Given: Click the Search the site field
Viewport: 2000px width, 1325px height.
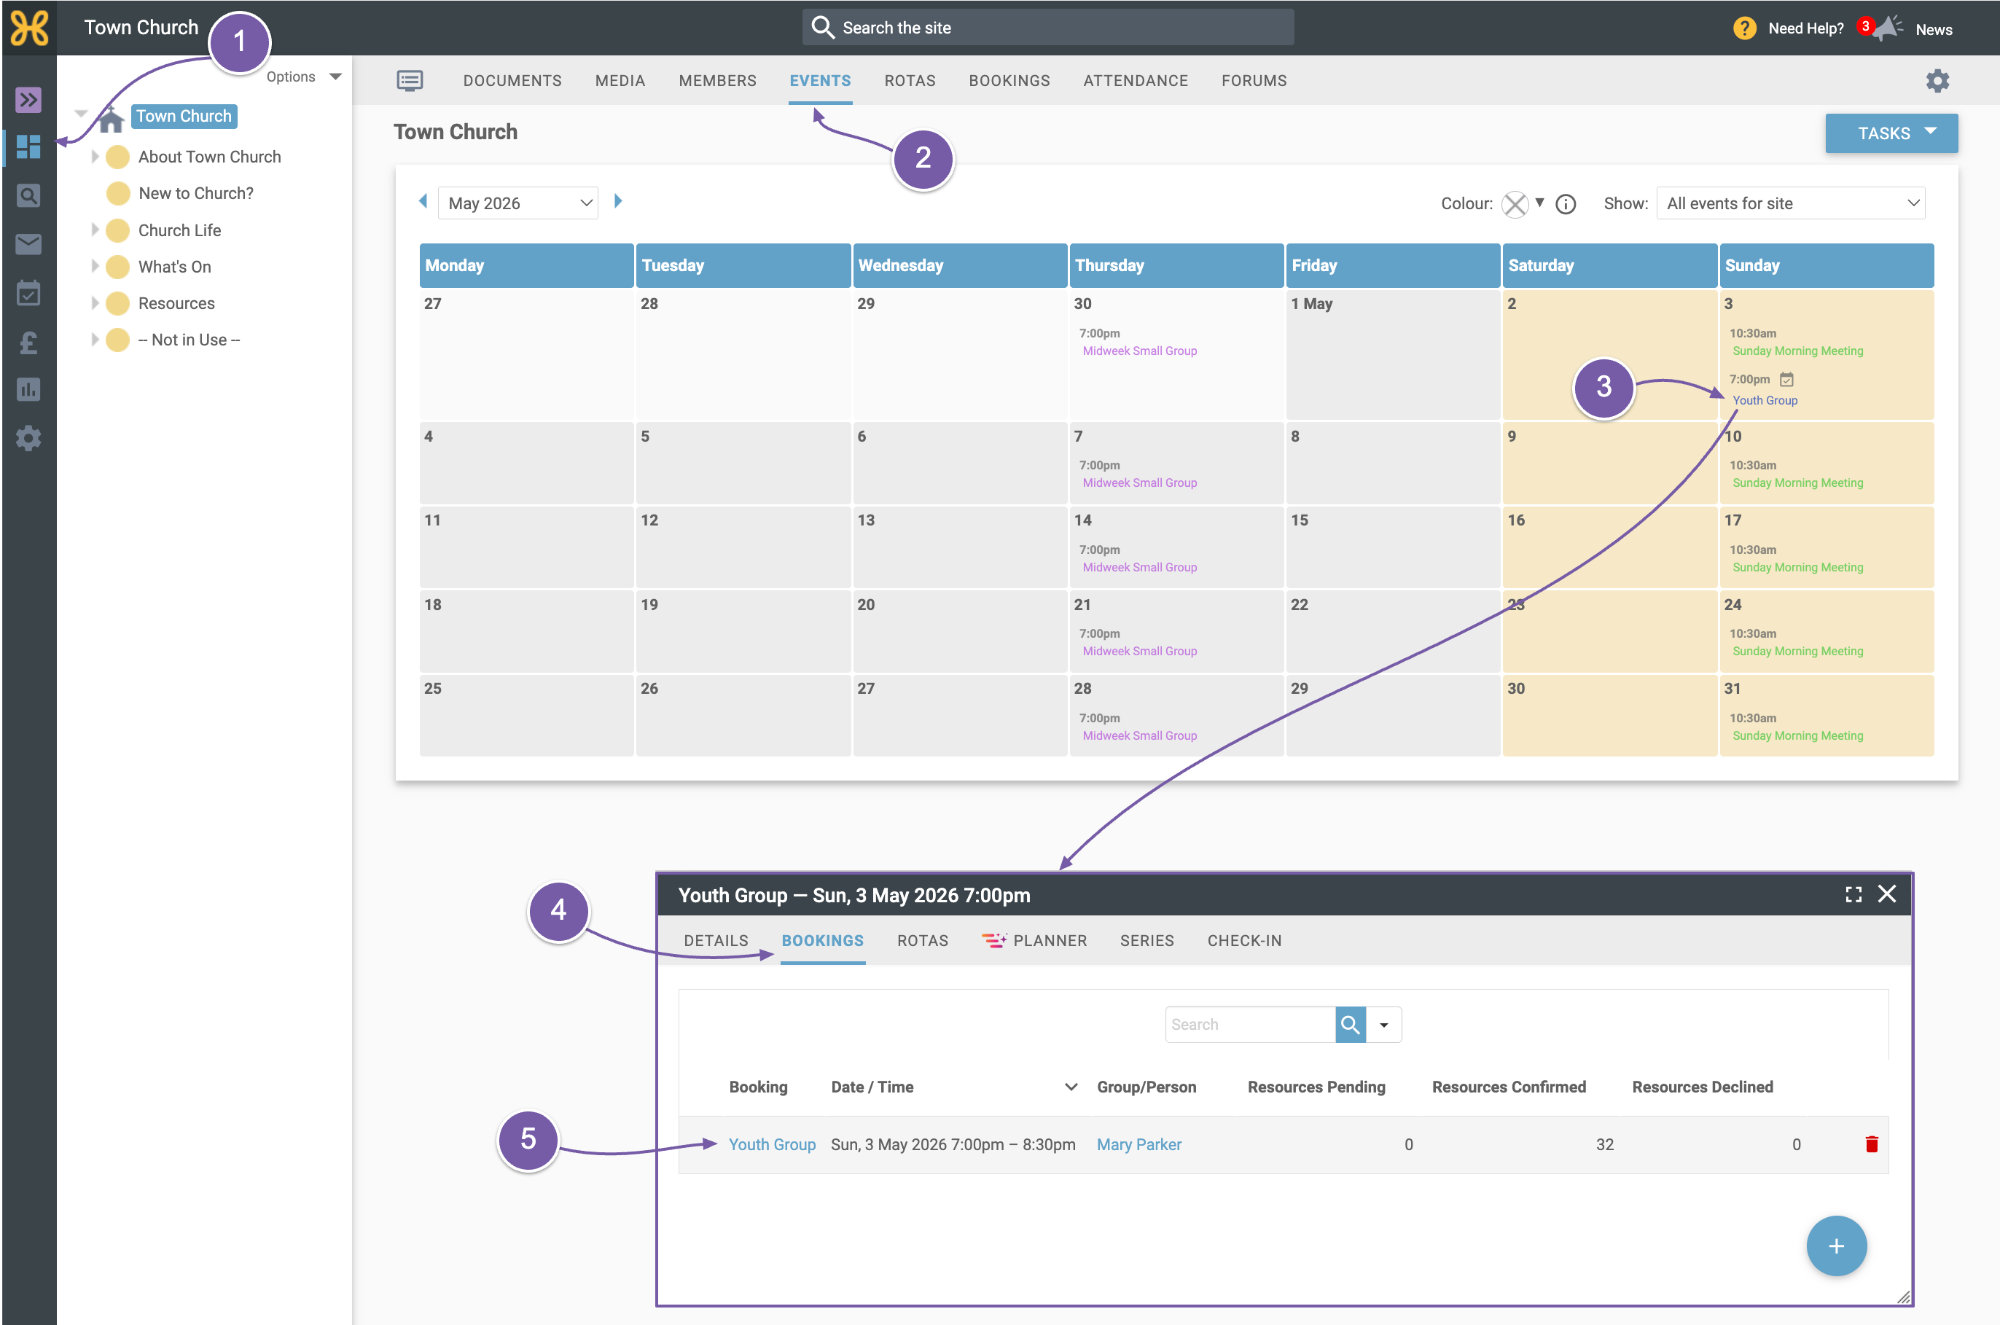Looking at the screenshot, I should tap(1048, 27).
